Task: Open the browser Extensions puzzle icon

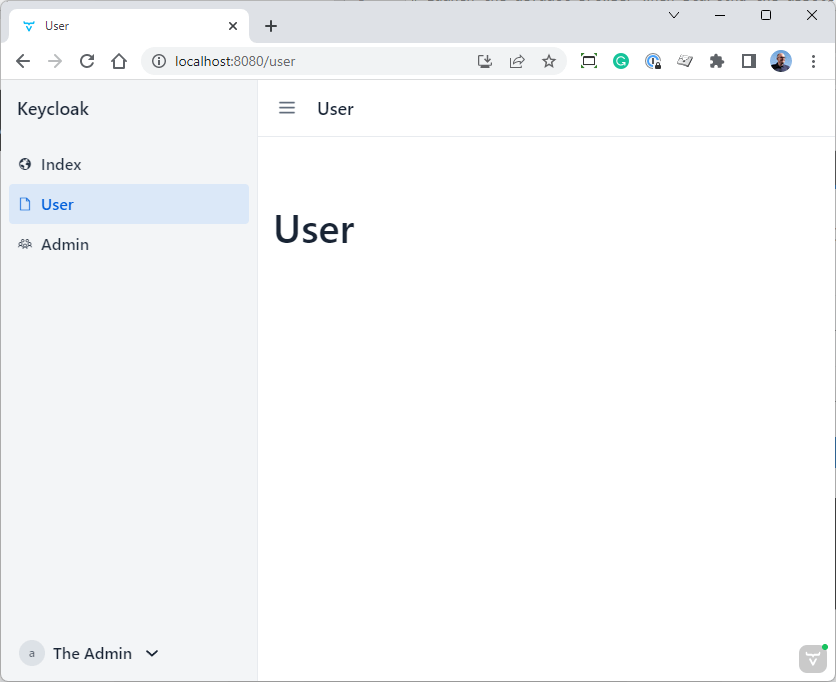Action: tap(717, 61)
